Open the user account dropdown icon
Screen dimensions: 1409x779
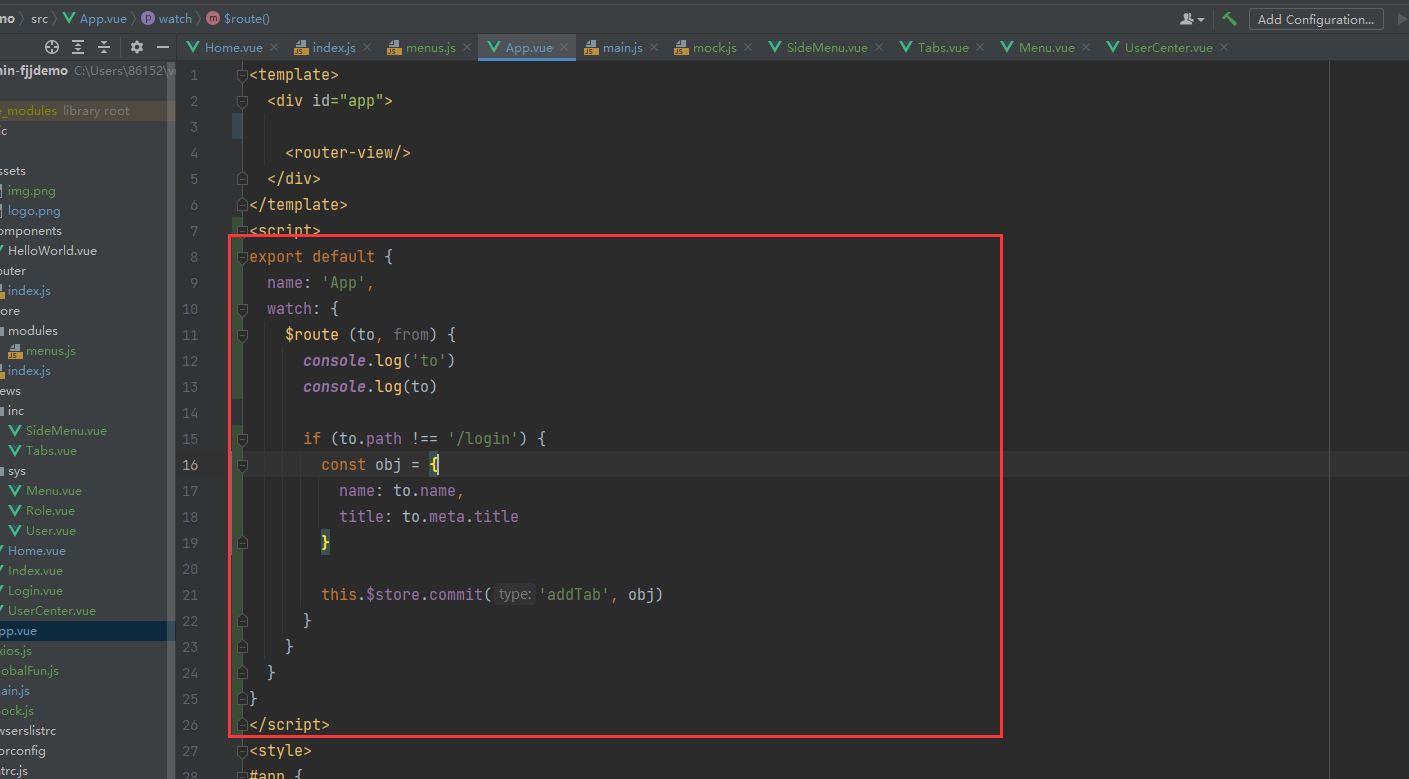click(x=1191, y=19)
